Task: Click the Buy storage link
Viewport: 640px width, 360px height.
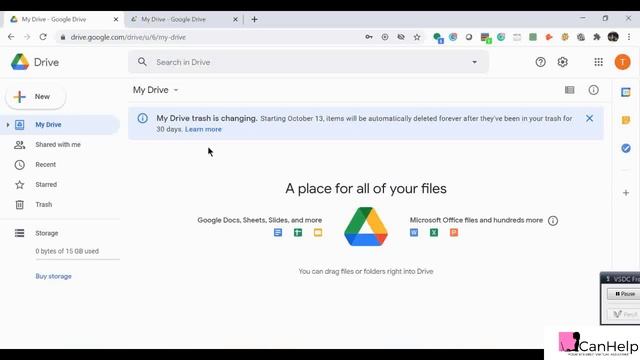Action: coord(53,276)
